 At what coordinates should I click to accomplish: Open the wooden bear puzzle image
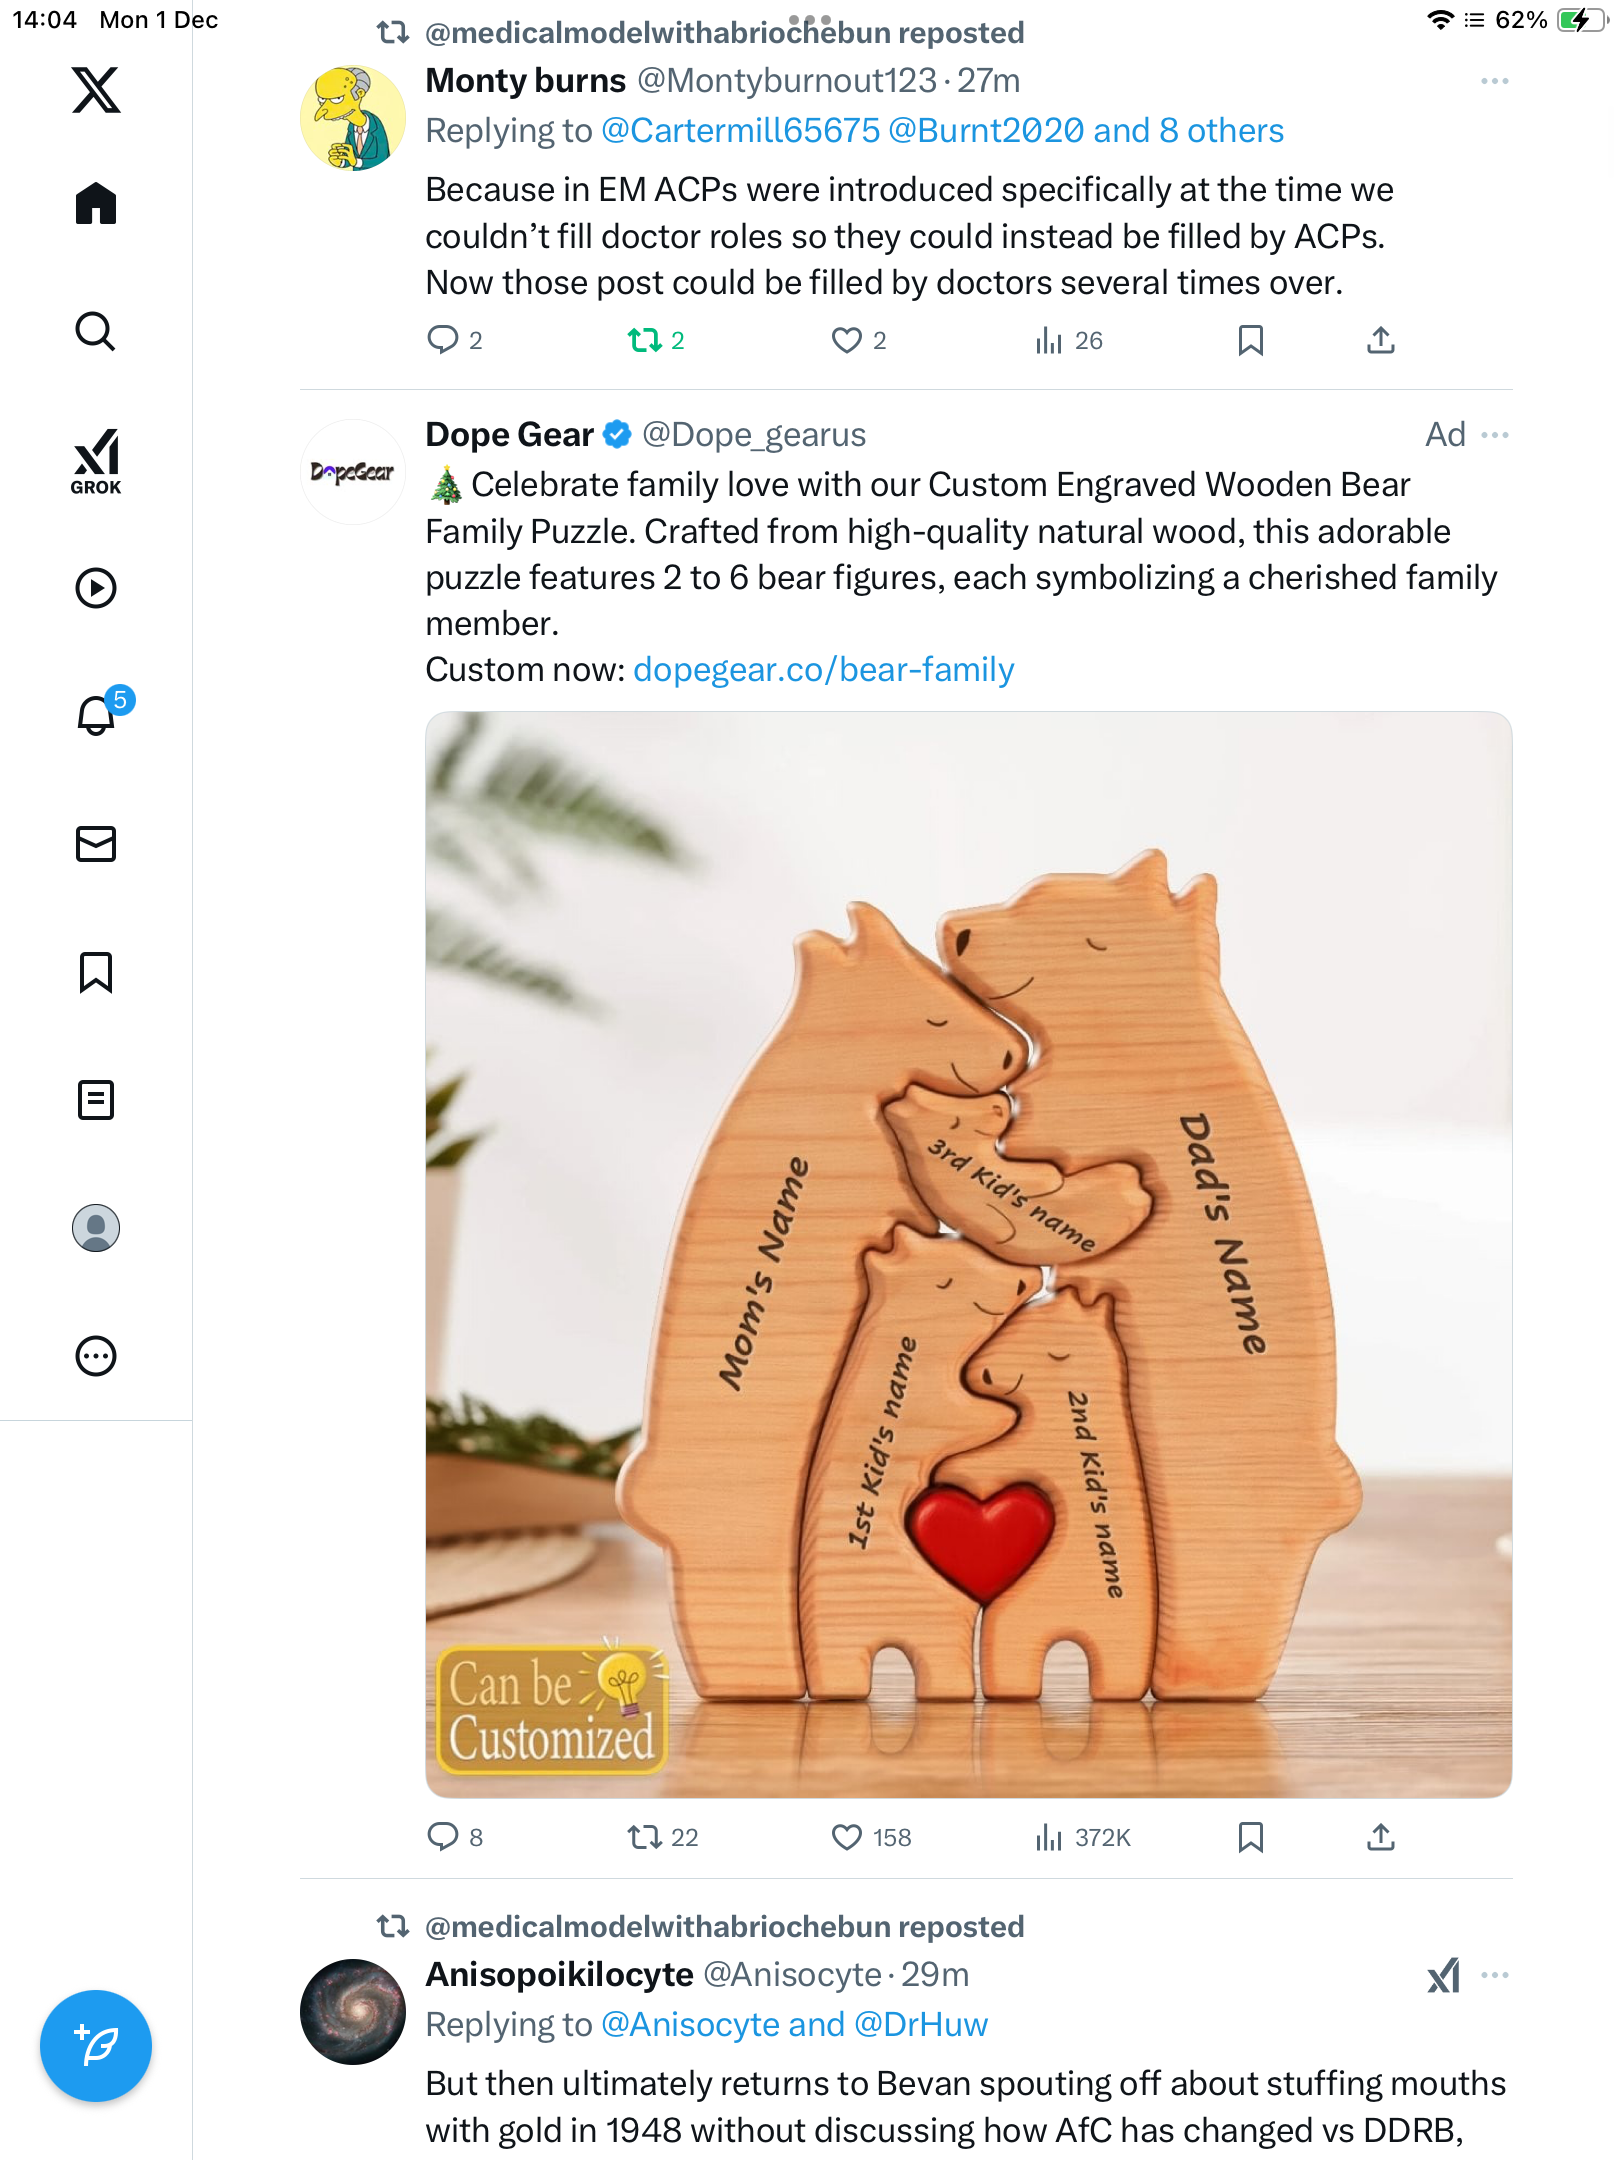tap(968, 1254)
